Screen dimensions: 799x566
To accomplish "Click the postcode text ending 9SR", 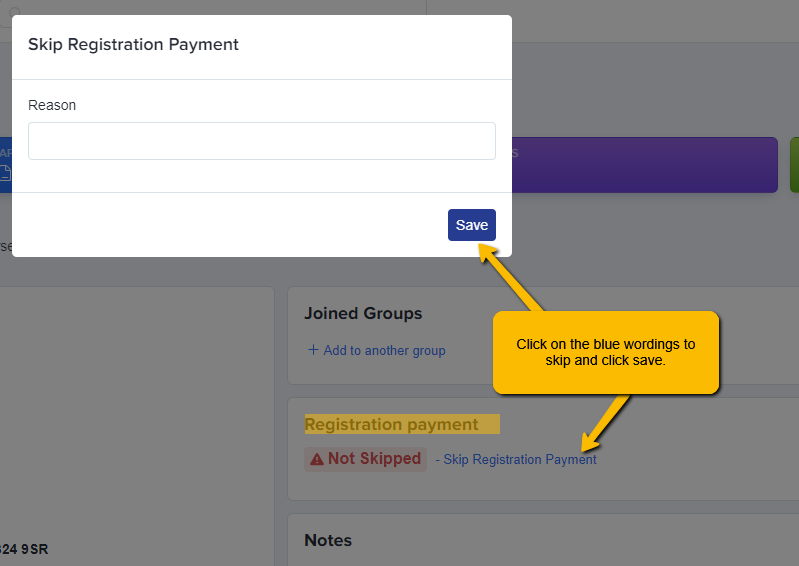I will [24, 549].
